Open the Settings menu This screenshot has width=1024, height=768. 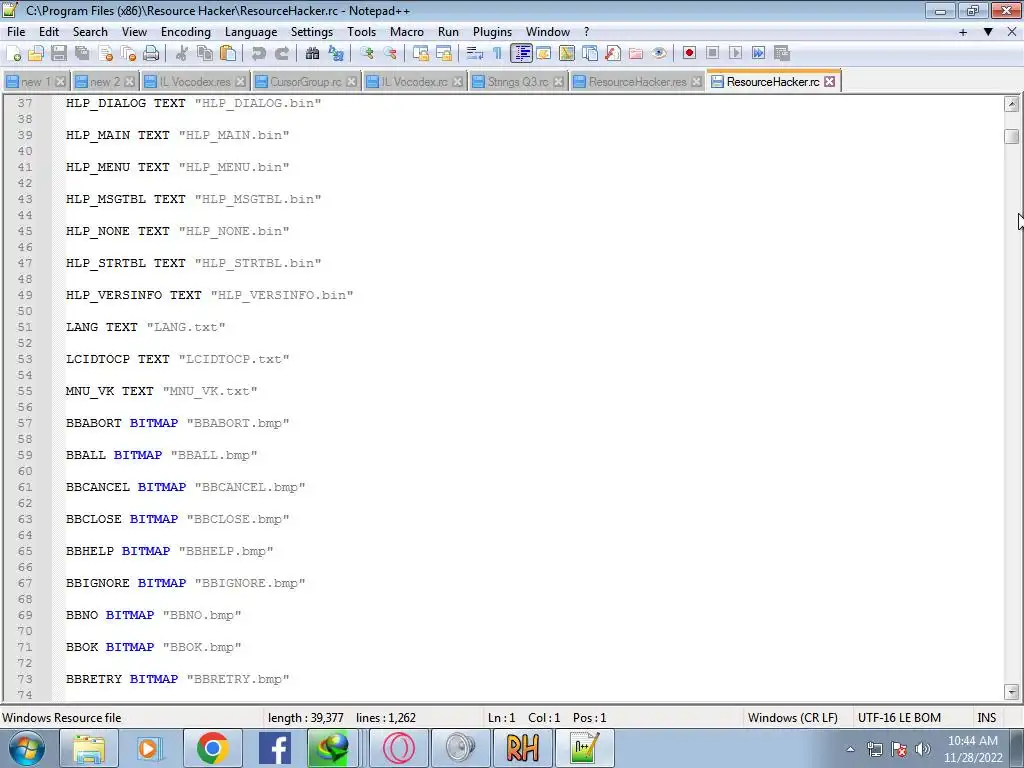pos(312,32)
